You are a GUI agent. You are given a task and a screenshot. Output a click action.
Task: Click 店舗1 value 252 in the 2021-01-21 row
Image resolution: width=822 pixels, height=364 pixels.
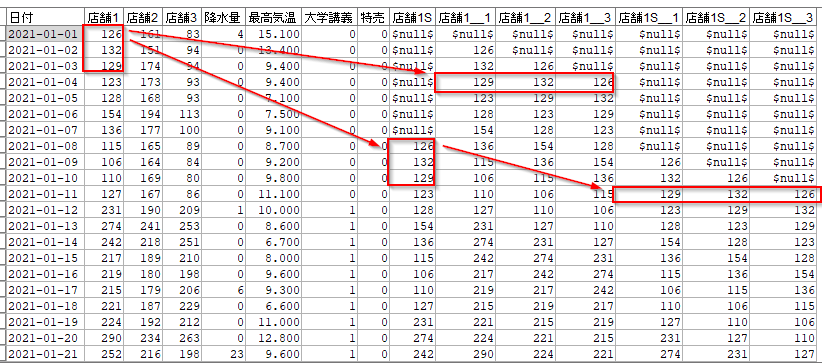(x=104, y=354)
